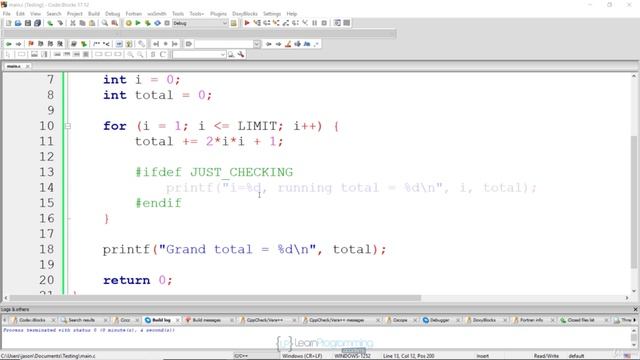Viewport: 640px width, 360px height.
Task: Open the Project menu
Action: click(75, 14)
